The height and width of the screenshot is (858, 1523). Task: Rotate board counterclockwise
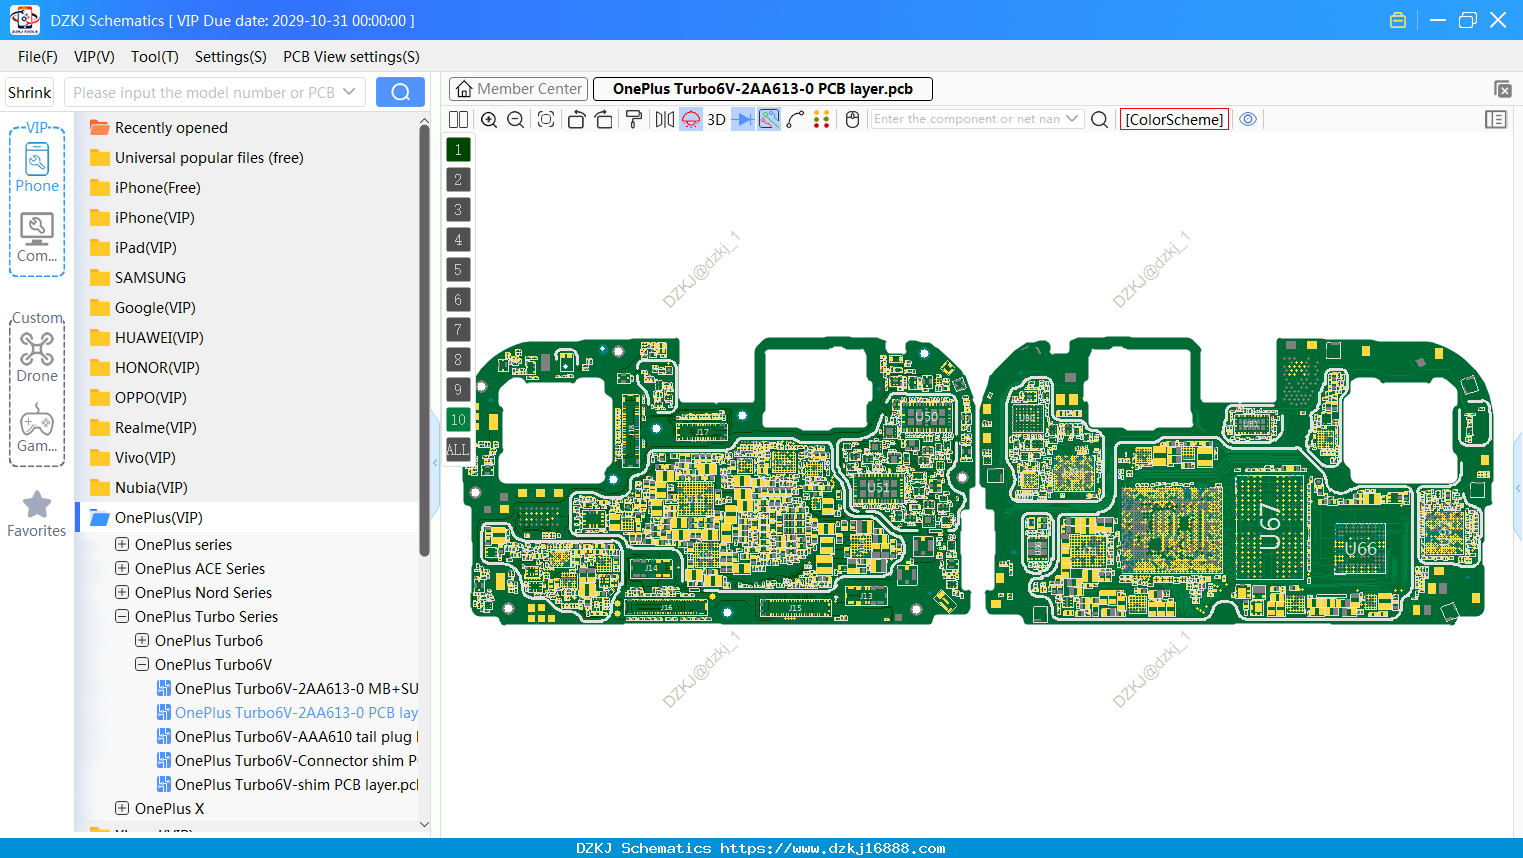[576, 119]
